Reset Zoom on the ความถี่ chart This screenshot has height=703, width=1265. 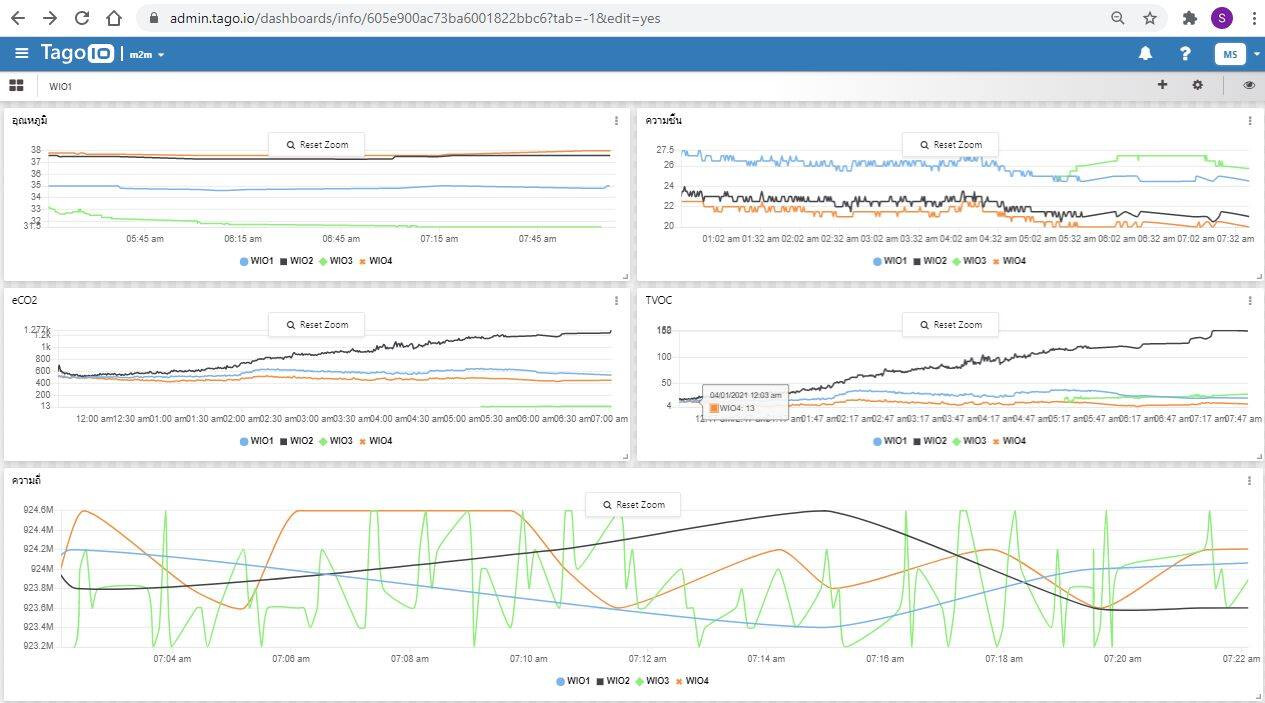click(x=633, y=505)
